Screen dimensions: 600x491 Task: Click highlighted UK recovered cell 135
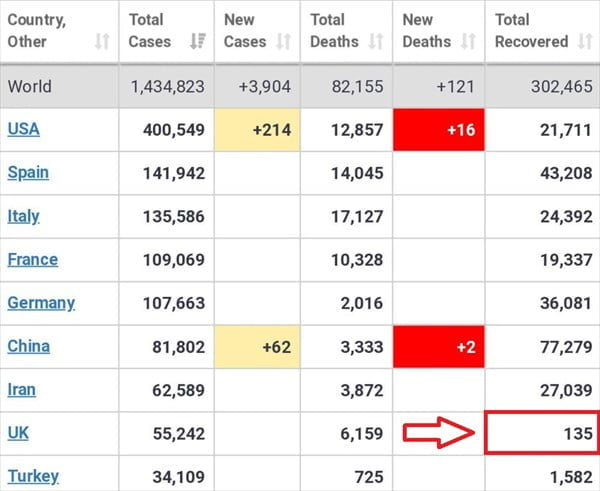[x=540, y=433]
